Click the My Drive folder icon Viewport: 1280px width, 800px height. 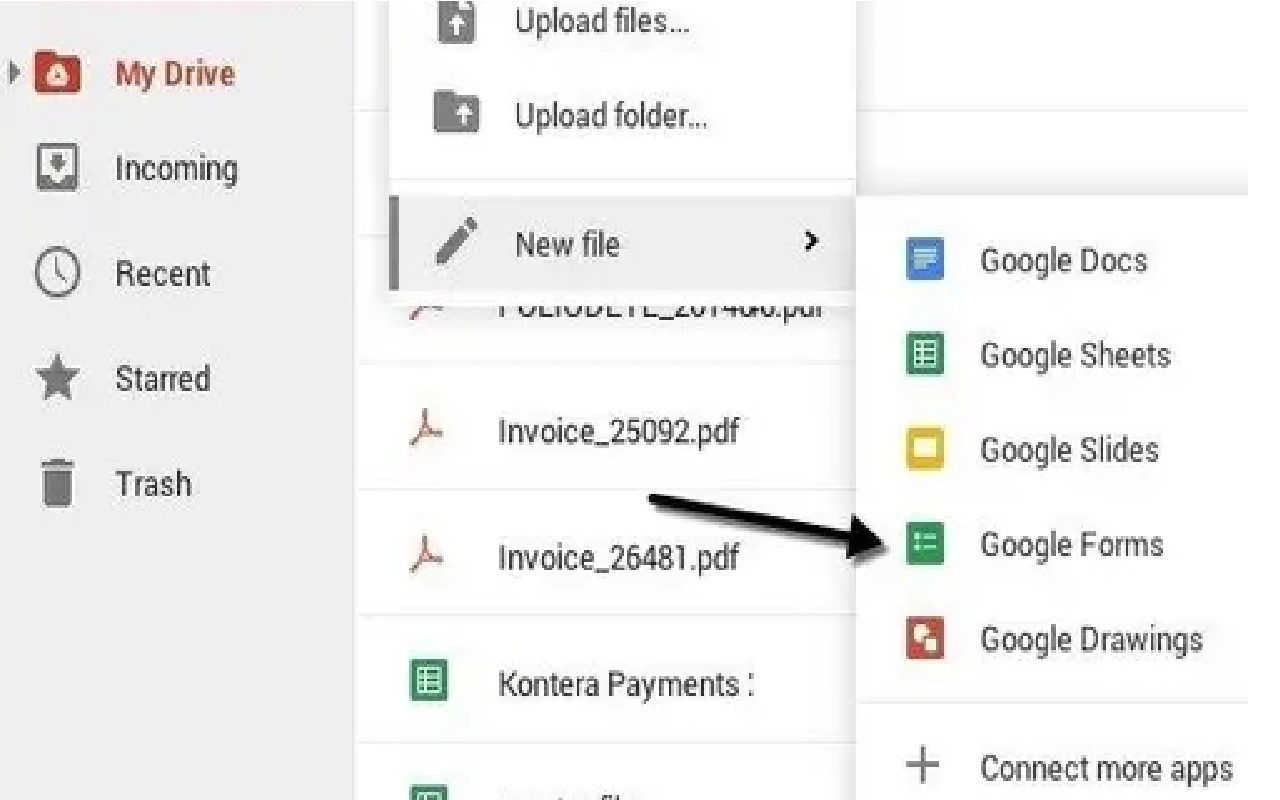[x=57, y=74]
